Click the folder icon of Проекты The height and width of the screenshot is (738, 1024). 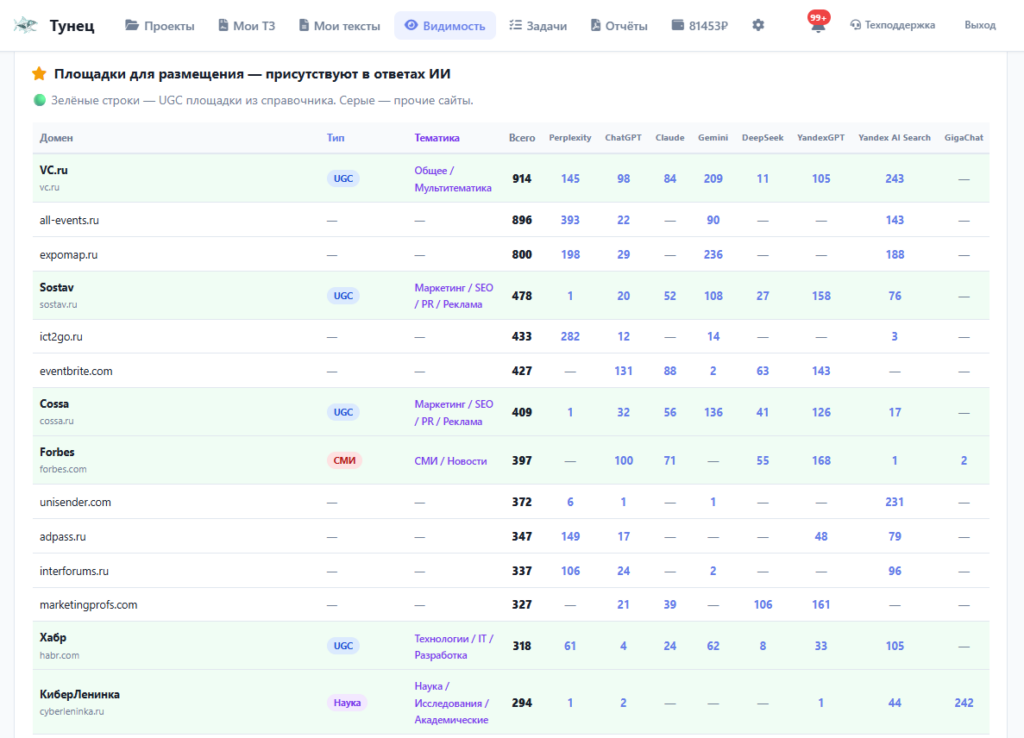click(x=132, y=25)
